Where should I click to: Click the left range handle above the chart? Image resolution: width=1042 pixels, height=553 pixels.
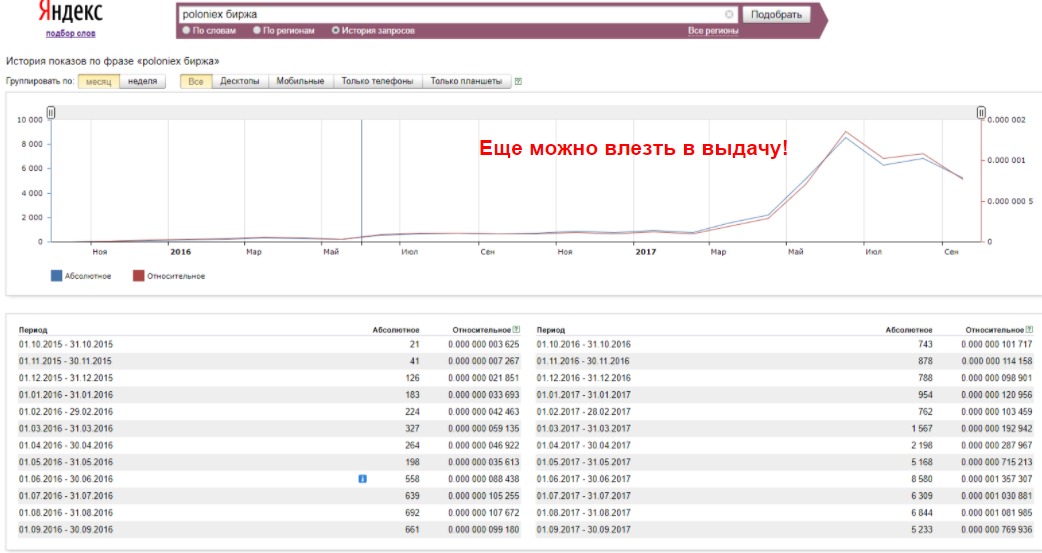click(51, 113)
